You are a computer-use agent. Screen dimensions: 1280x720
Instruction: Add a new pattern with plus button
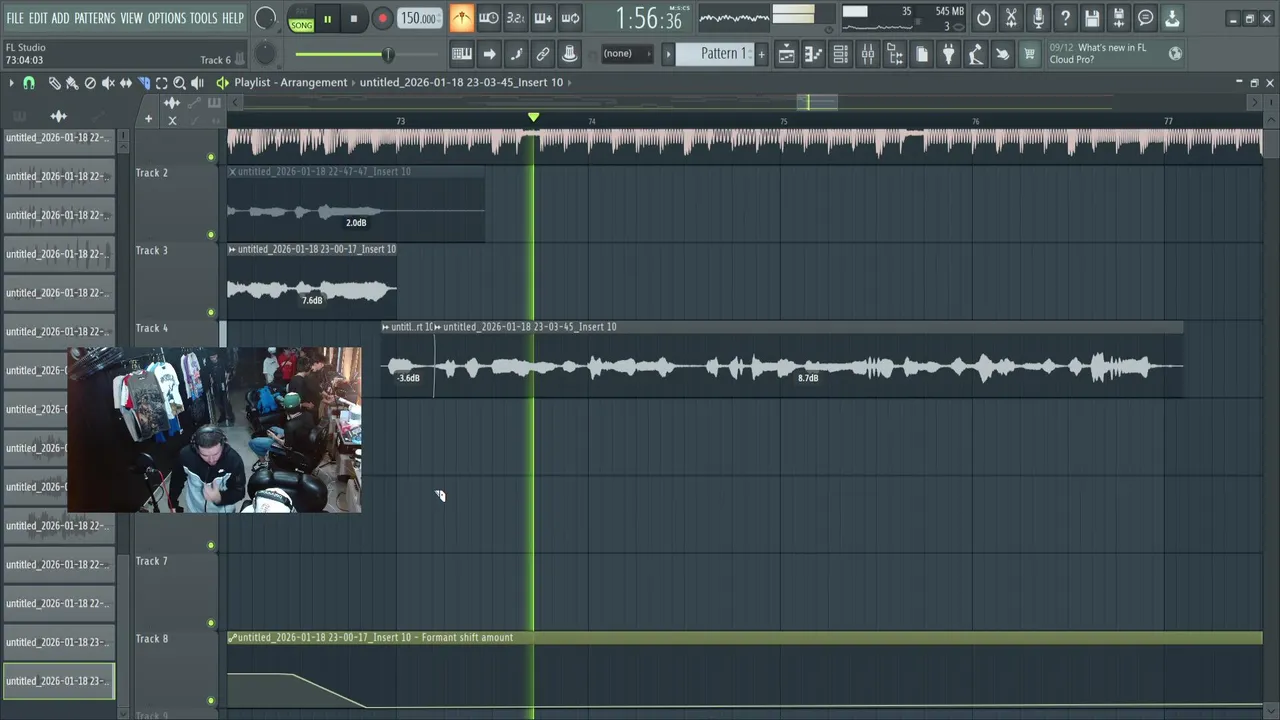pyautogui.click(x=762, y=54)
